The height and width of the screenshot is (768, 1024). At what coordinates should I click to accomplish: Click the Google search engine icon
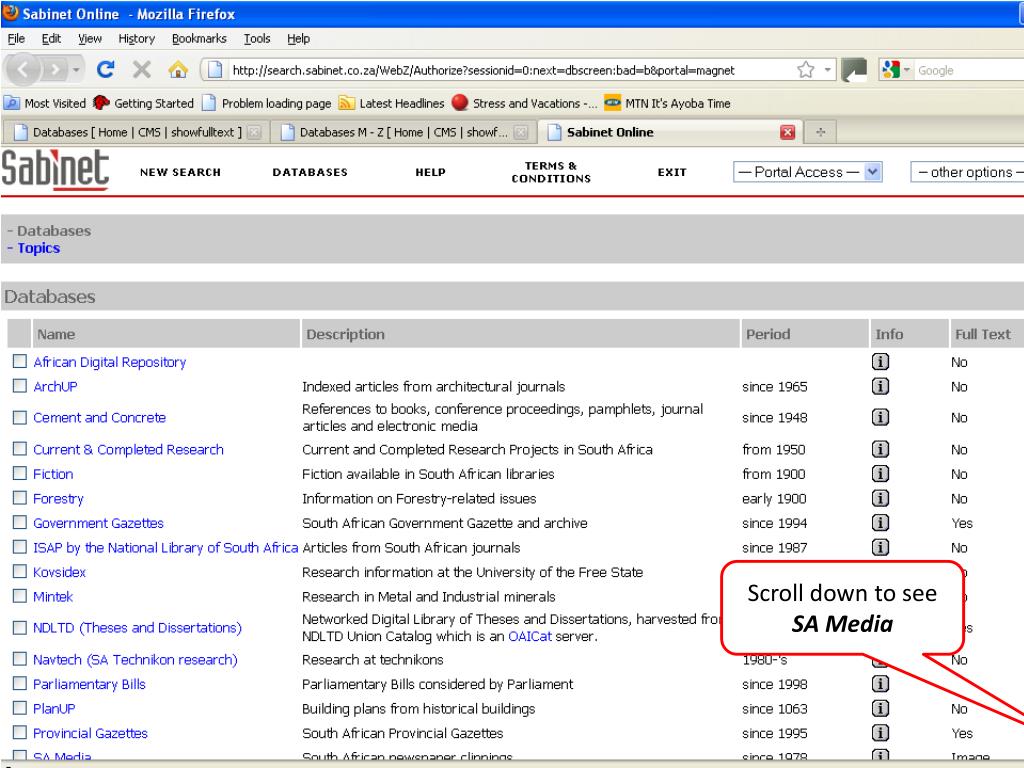[x=890, y=69]
